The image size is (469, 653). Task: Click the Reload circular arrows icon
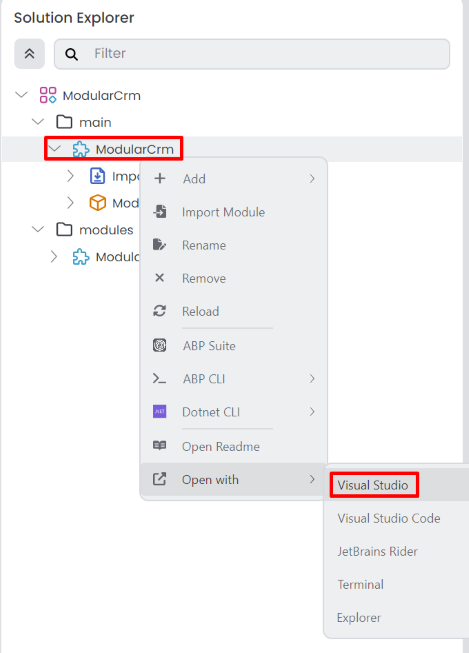tap(160, 311)
